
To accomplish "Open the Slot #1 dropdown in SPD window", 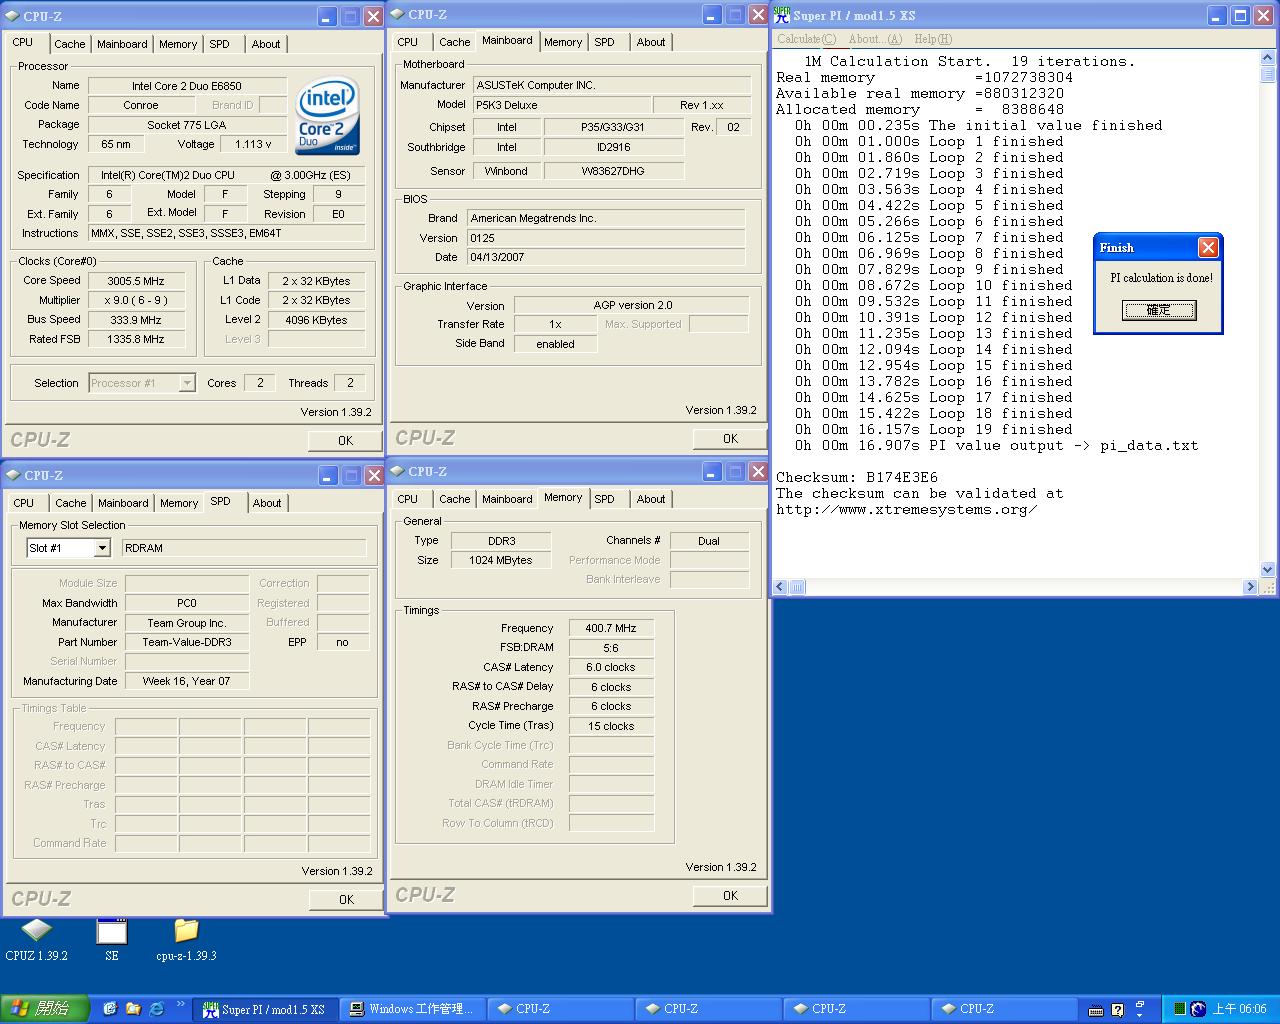I will (101, 548).
